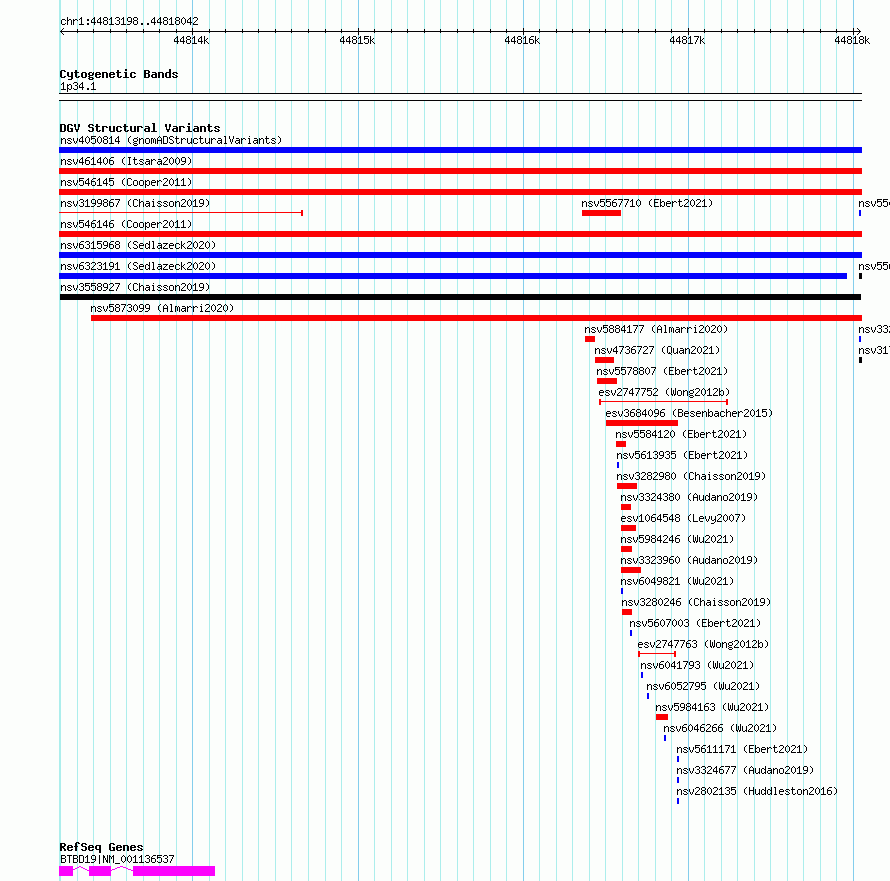Click esv1064548 (Levy2007) label
890x881 pixels.
[683, 518]
